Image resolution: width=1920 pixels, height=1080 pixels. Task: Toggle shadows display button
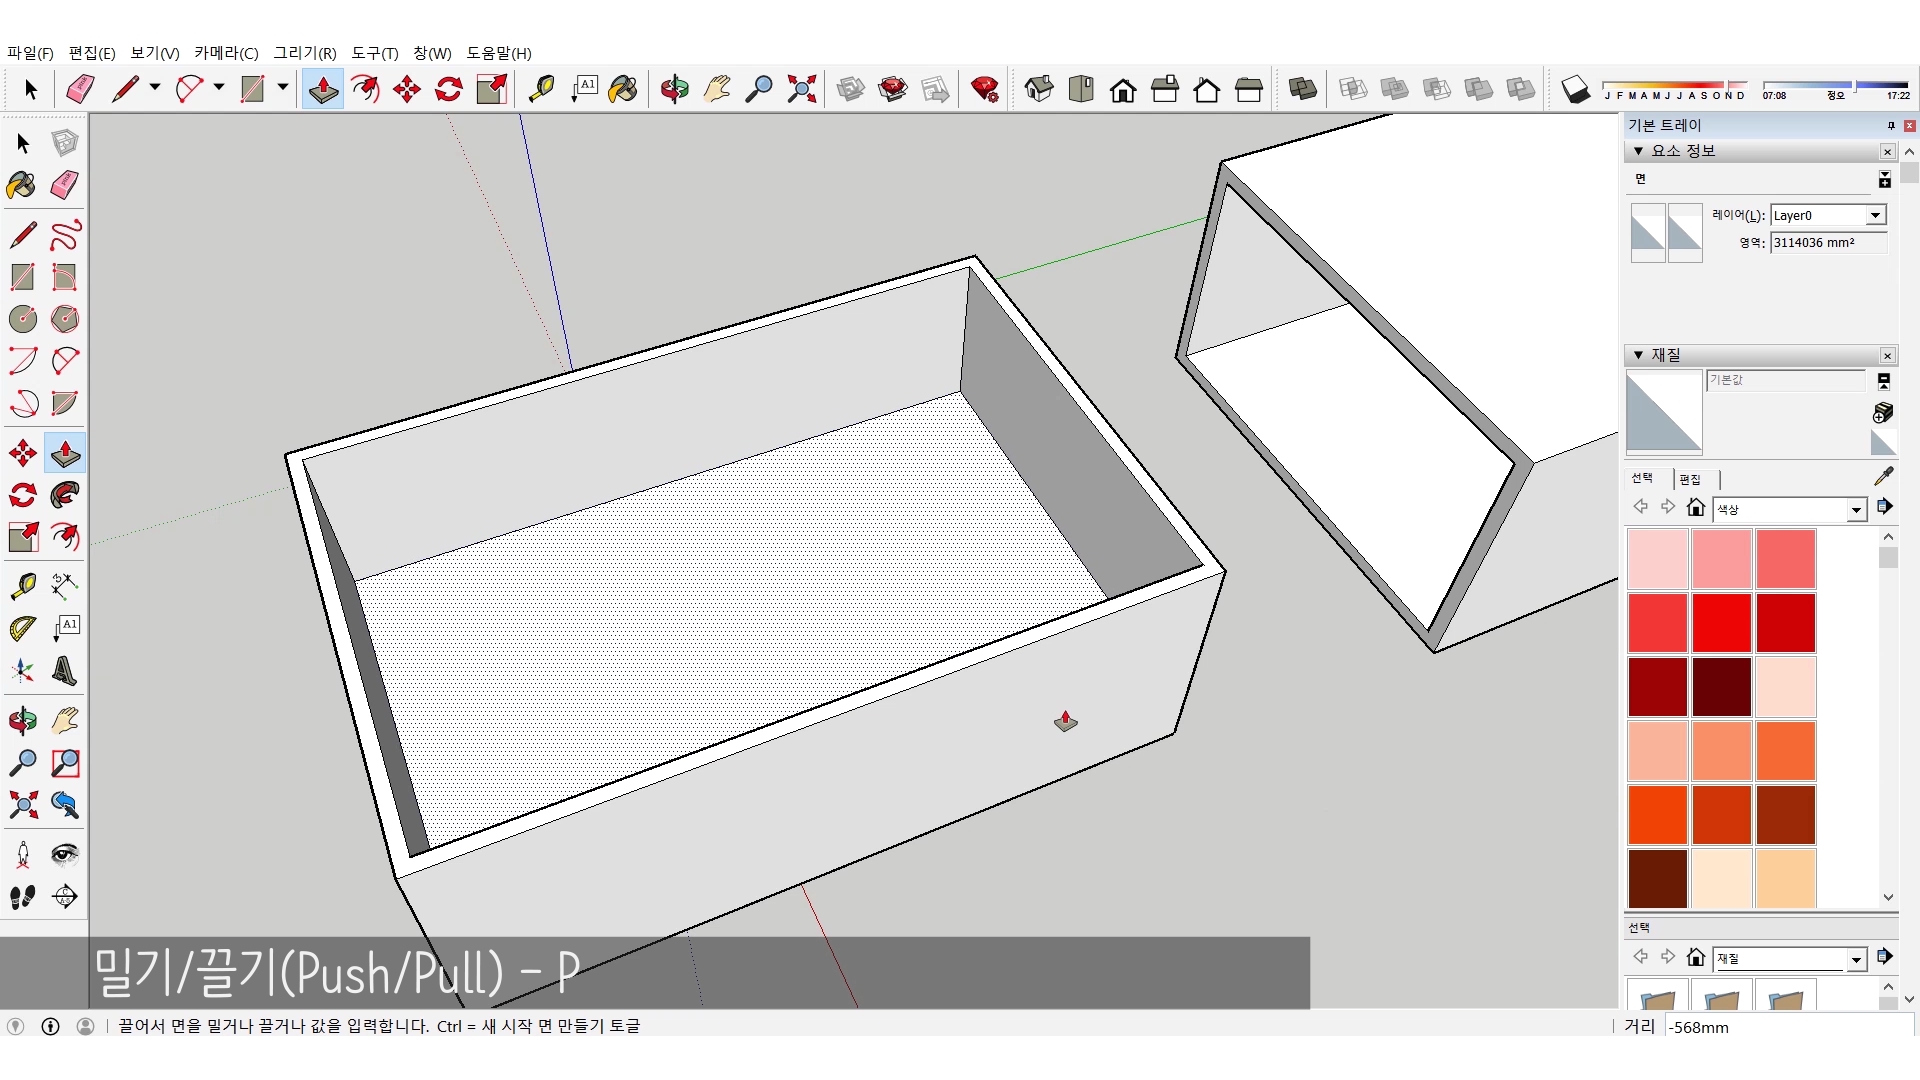click(1575, 90)
